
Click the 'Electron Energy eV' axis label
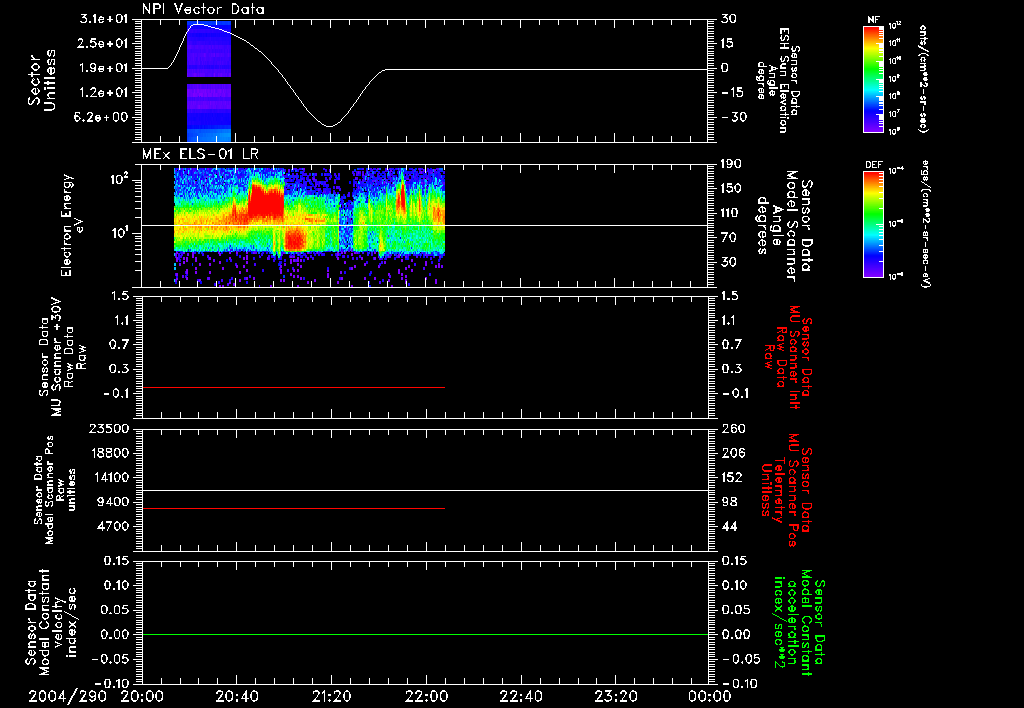(x=72, y=225)
